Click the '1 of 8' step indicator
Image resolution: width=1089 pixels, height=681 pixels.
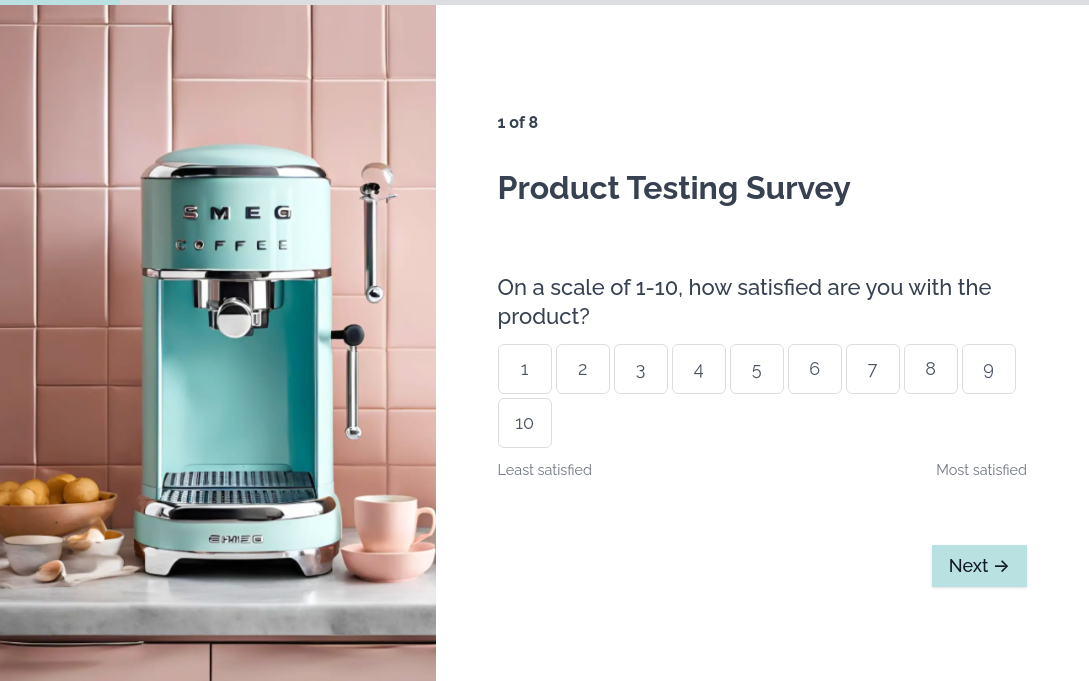click(x=517, y=123)
